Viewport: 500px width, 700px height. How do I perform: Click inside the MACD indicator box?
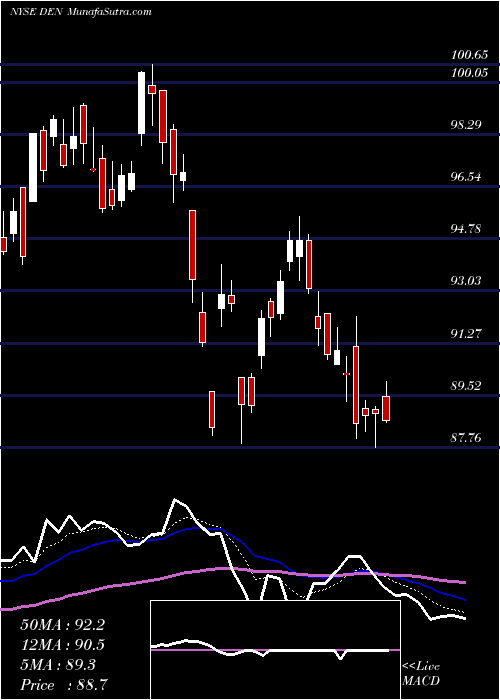pyautogui.click(x=275, y=650)
